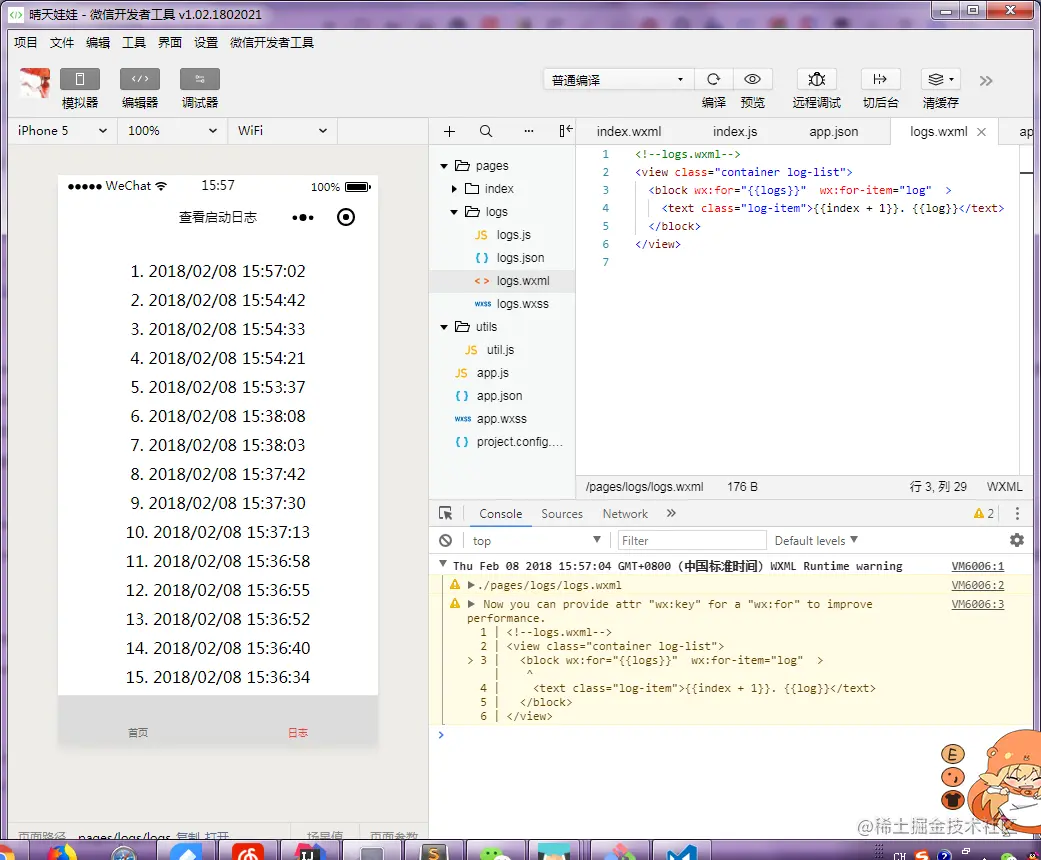
Task: Show more devtools tabs chevron
Action: pos(671,513)
